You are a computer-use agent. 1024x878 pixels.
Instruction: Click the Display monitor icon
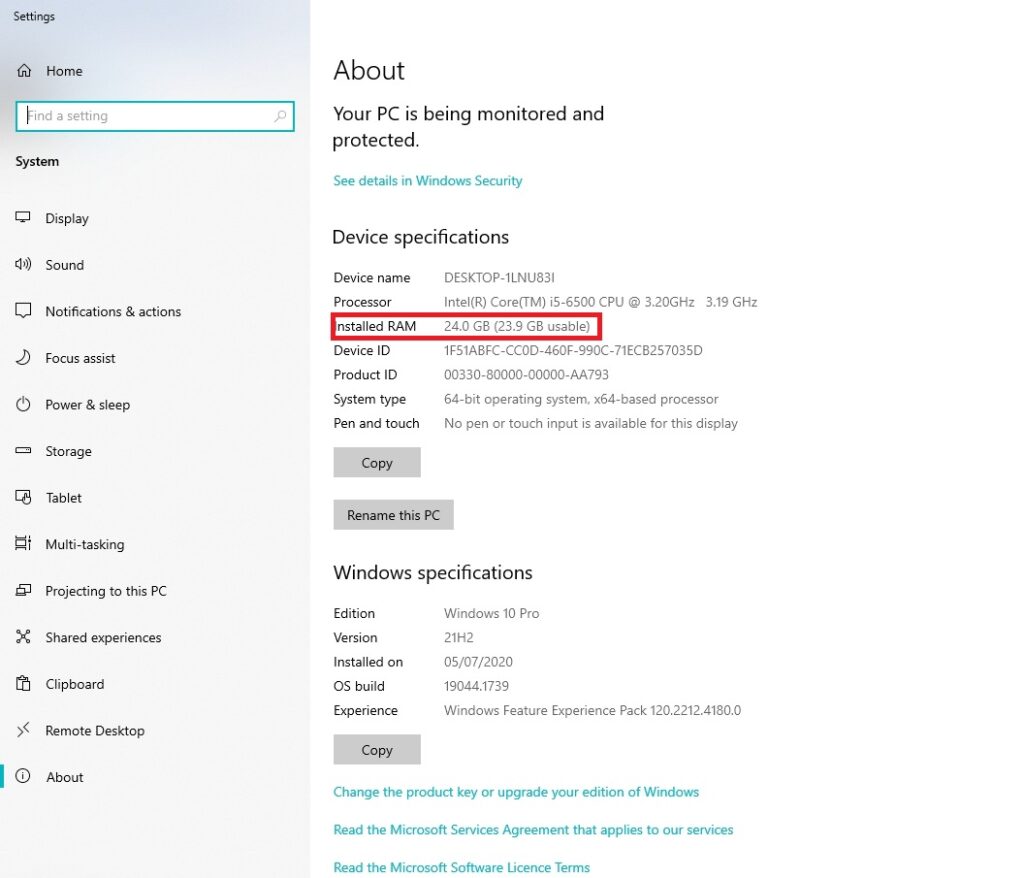[23, 218]
